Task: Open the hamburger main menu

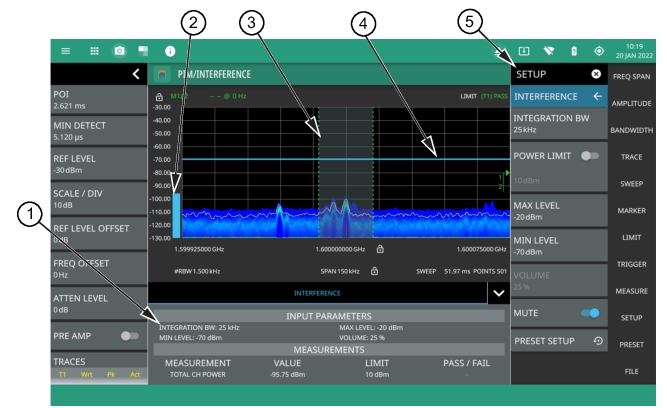Action: pos(65,50)
